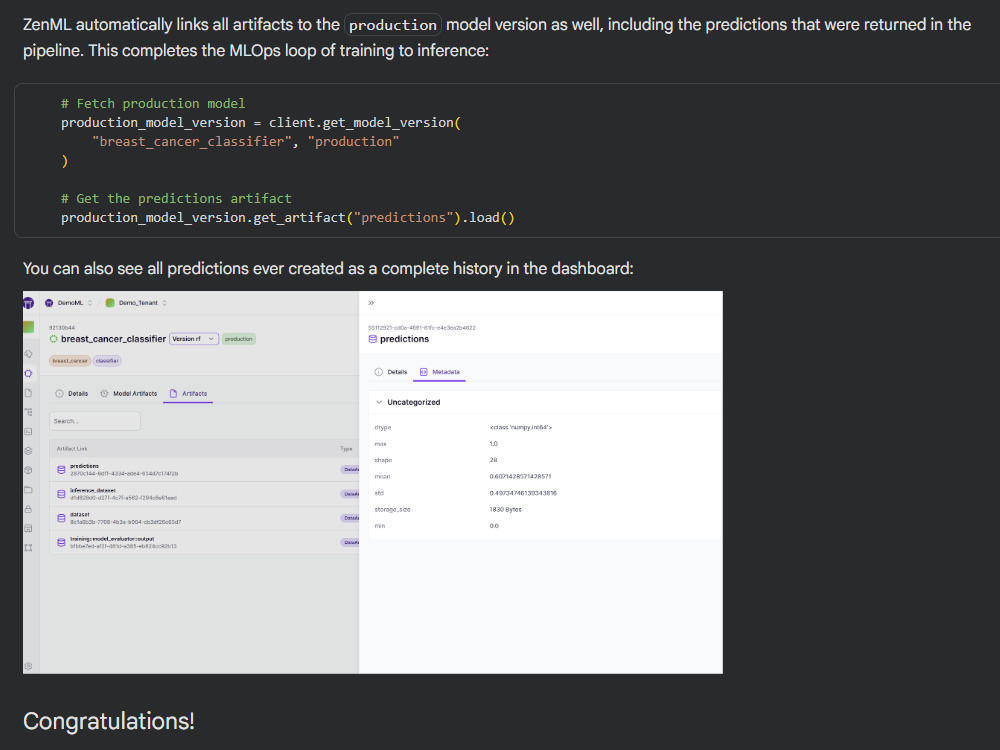This screenshot has width=1000, height=750.
Task: Select the Metadata tab in predictions panel
Action: coord(439,372)
